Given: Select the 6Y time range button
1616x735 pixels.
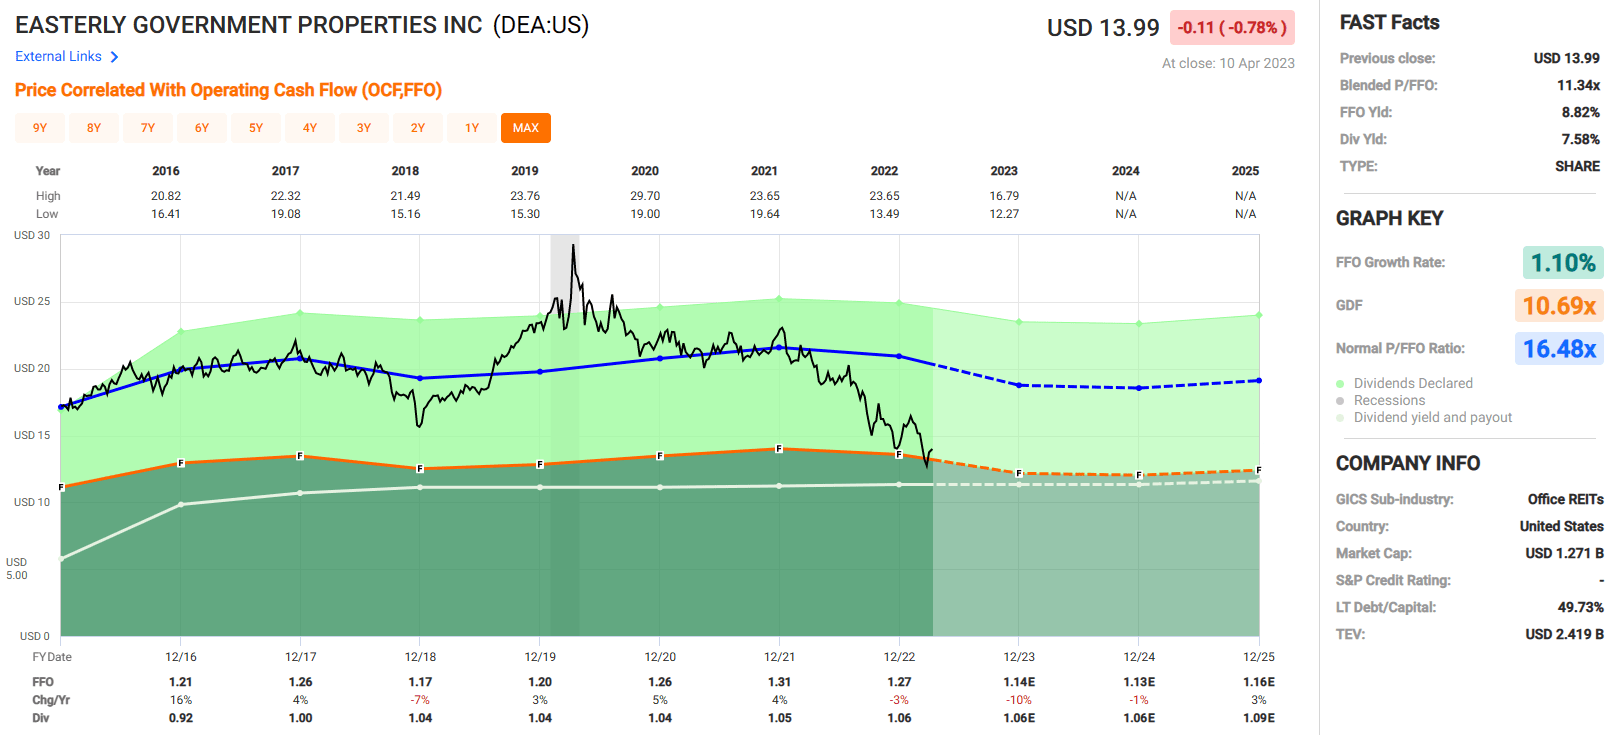Looking at the screenshot, I should [202, 128].
